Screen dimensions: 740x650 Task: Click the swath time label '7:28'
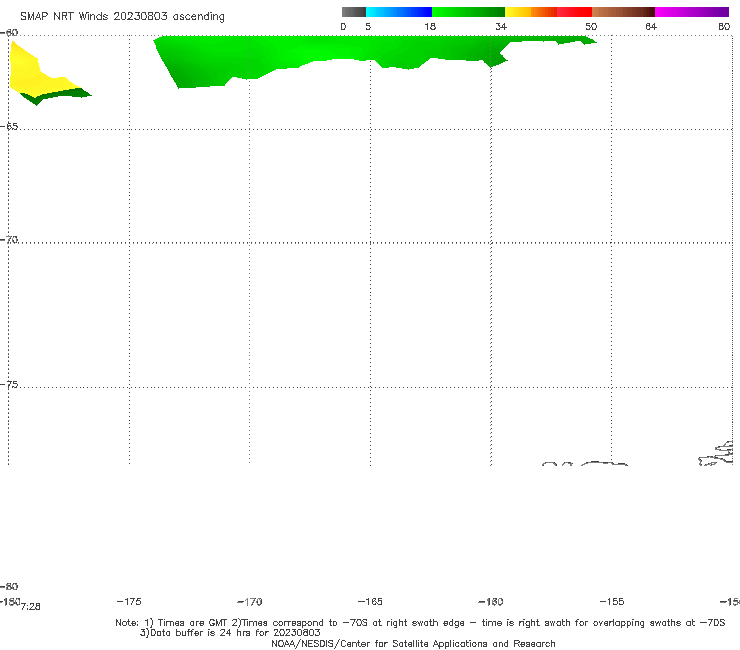pyautogui.click(x=31, y=607)
